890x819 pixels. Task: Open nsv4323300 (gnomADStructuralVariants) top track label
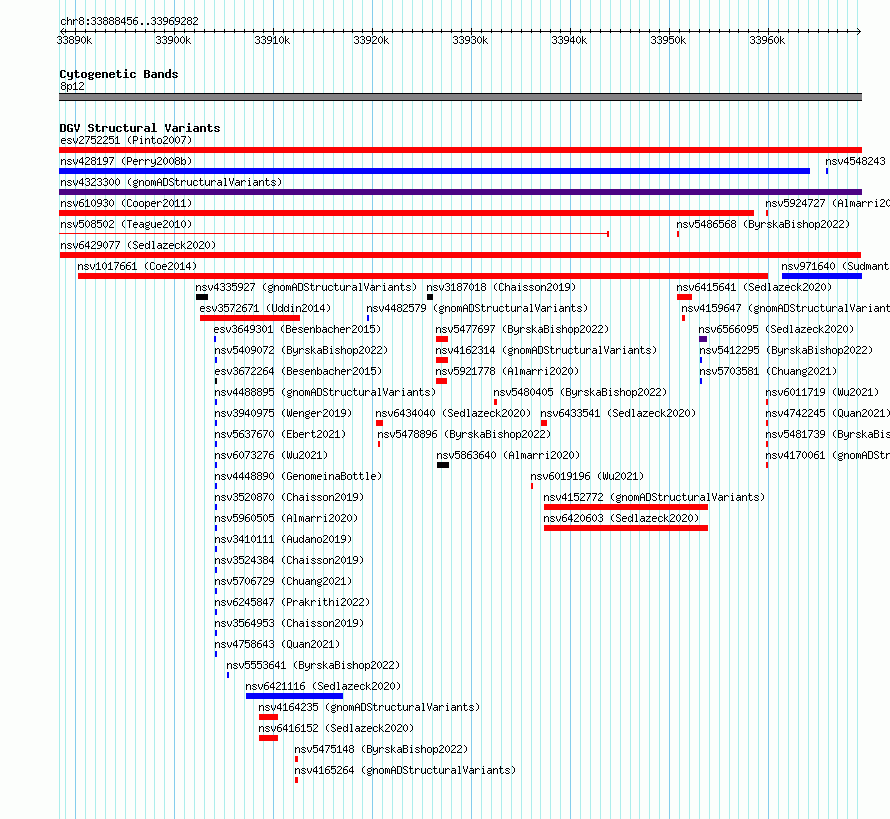171,182
